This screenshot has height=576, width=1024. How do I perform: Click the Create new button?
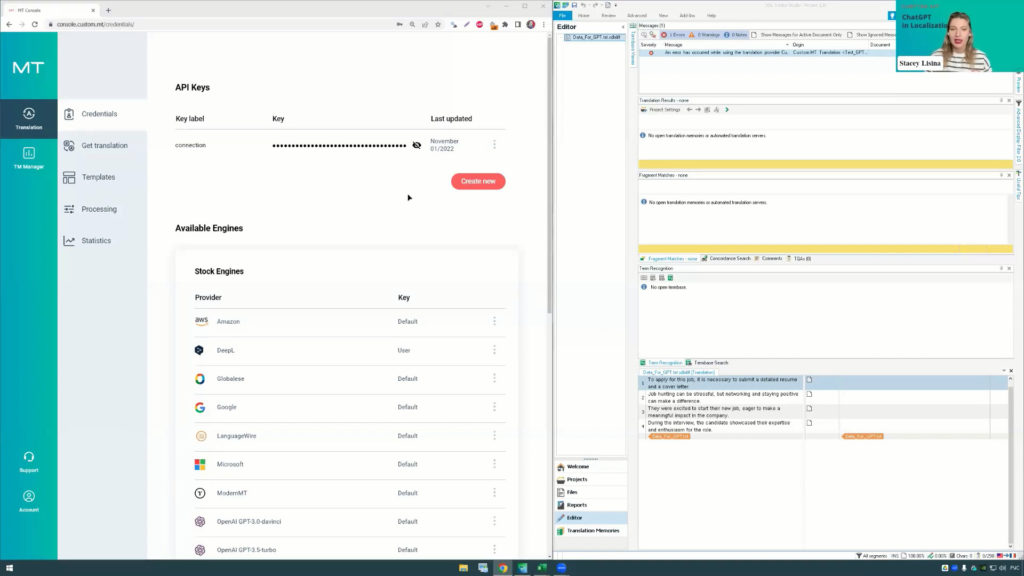pyautogui.click(x=478, y=181)
